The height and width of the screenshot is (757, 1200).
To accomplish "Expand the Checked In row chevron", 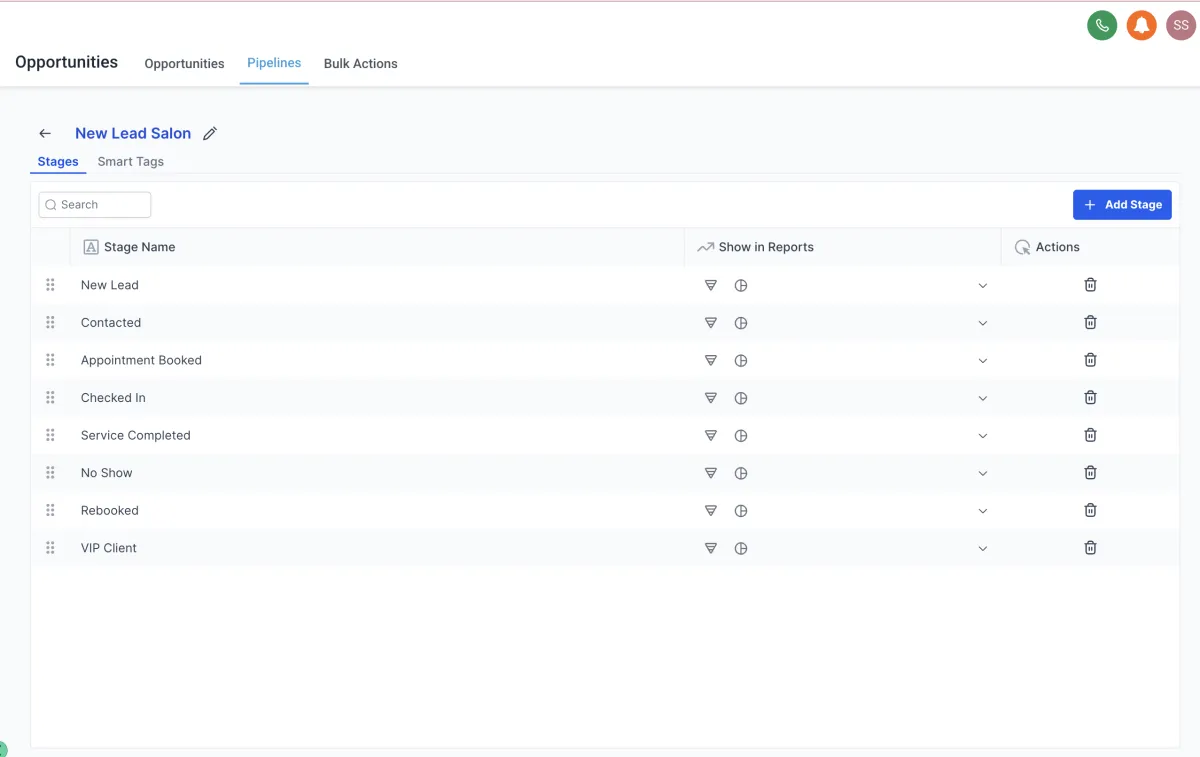I will (x=982, y=398).
